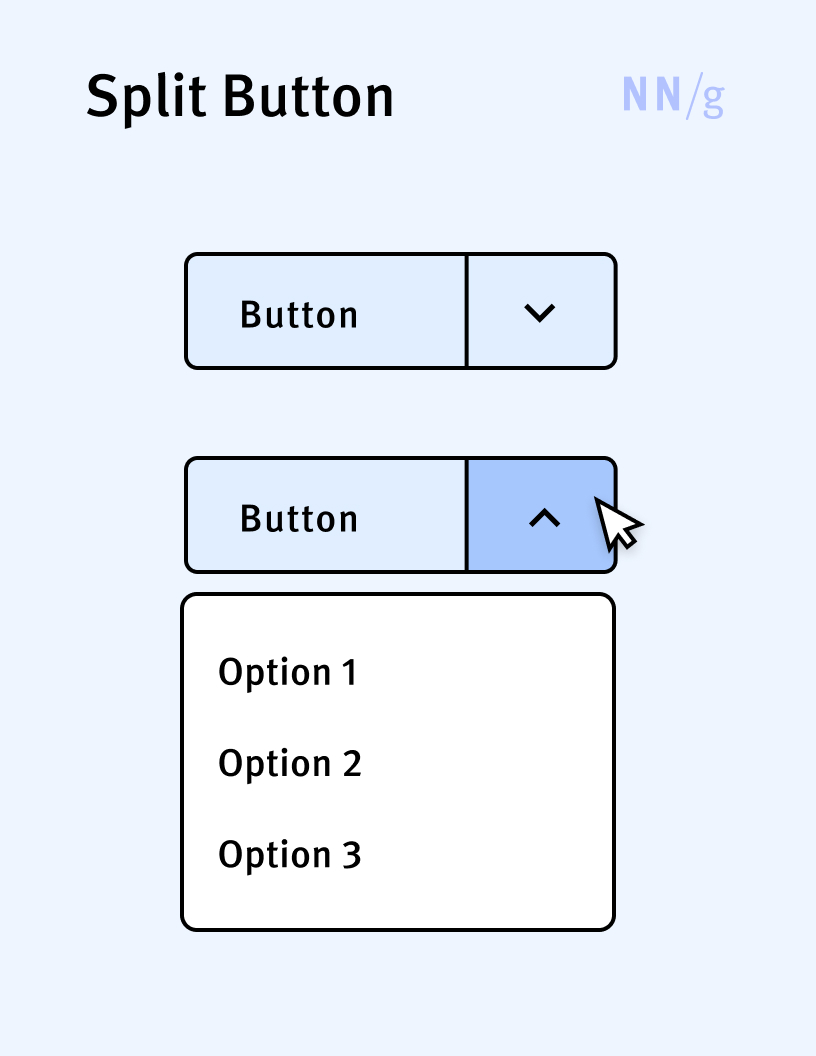Image resolution: width=816 pixels, height=1056 pixels.
Task: Pick Option 3 from the menu list
Action: [x=290, y=855]
